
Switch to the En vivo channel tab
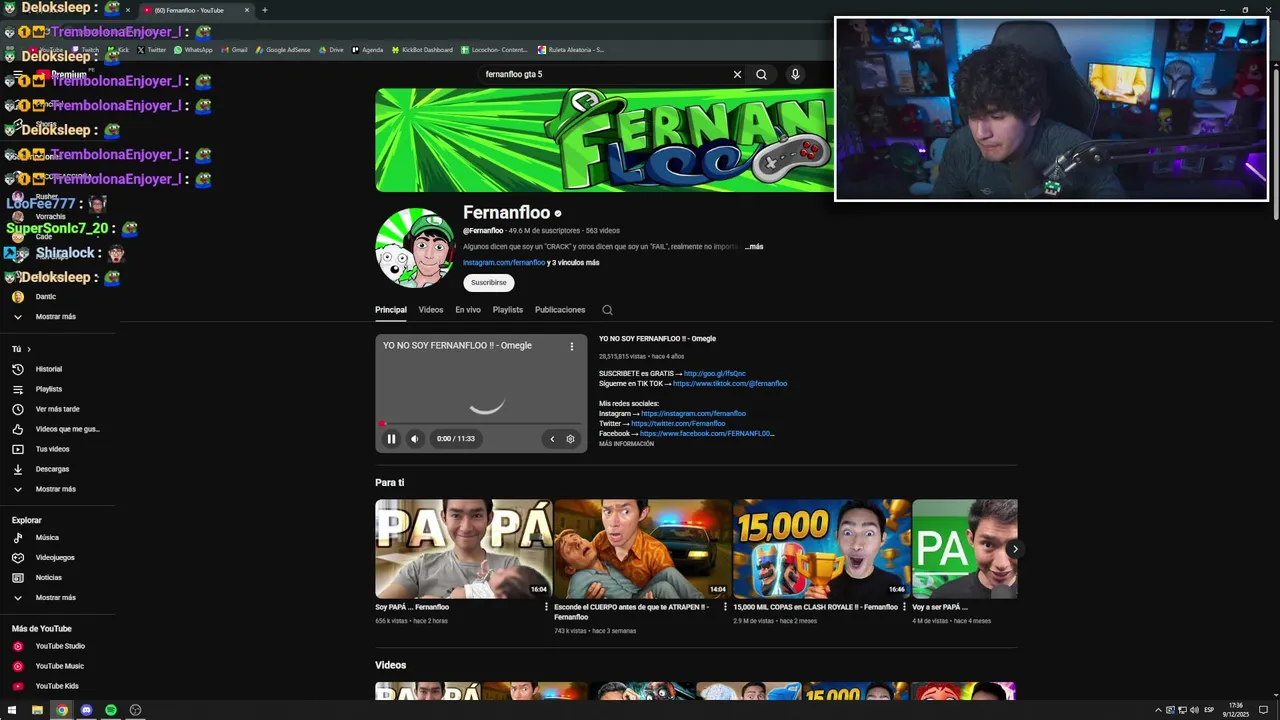468,310
